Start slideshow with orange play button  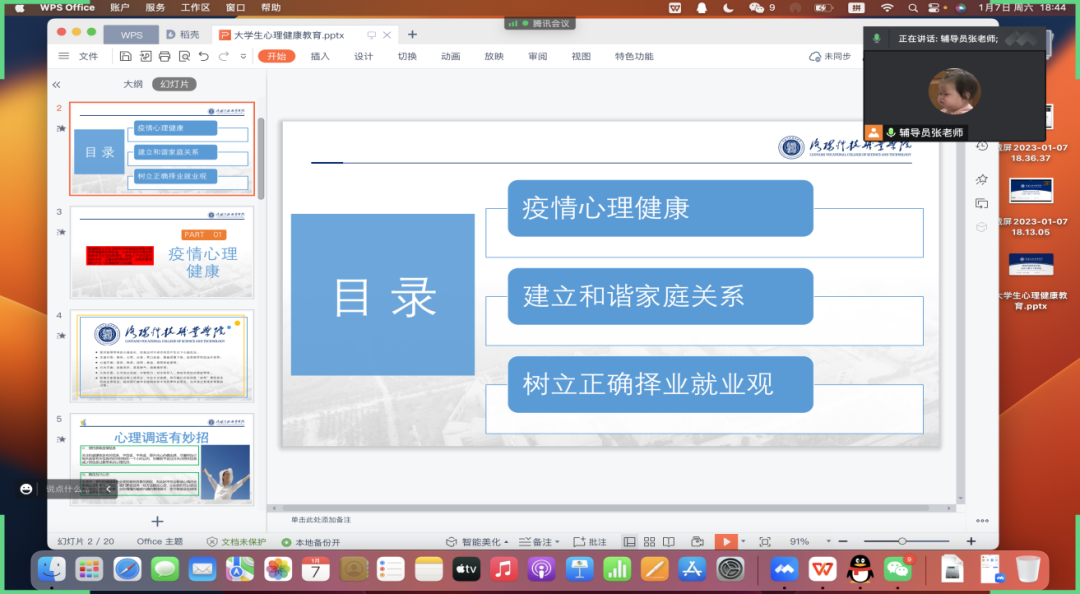pos(726,541)
